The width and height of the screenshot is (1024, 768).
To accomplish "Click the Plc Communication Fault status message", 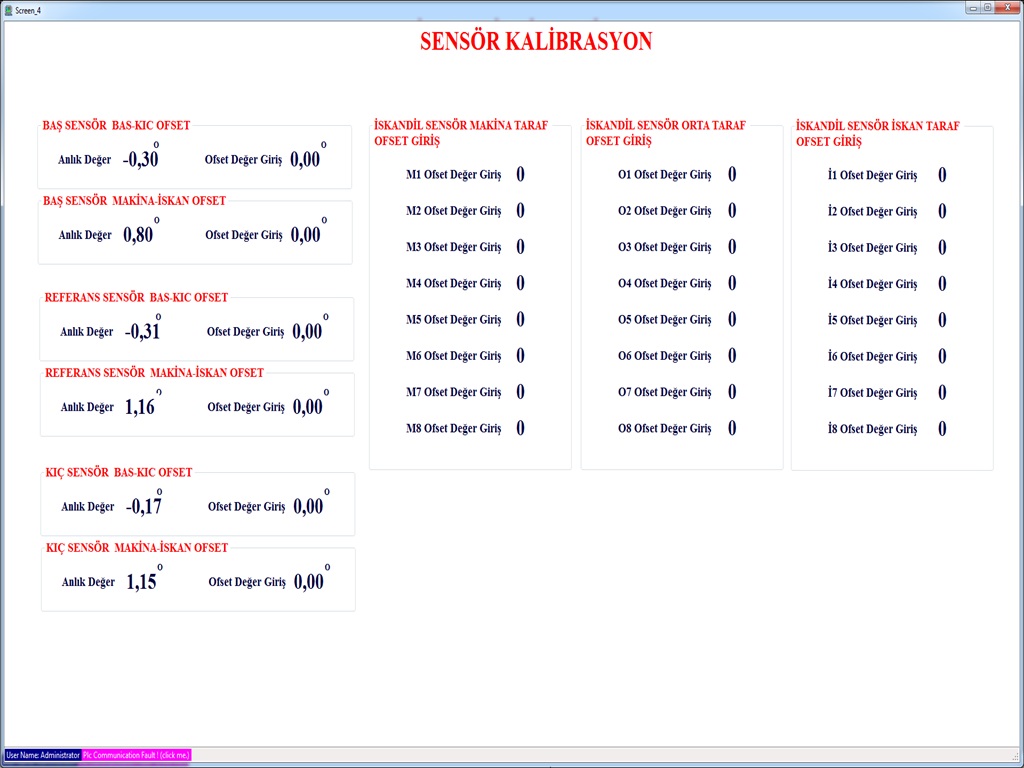I will pos(136,755).
